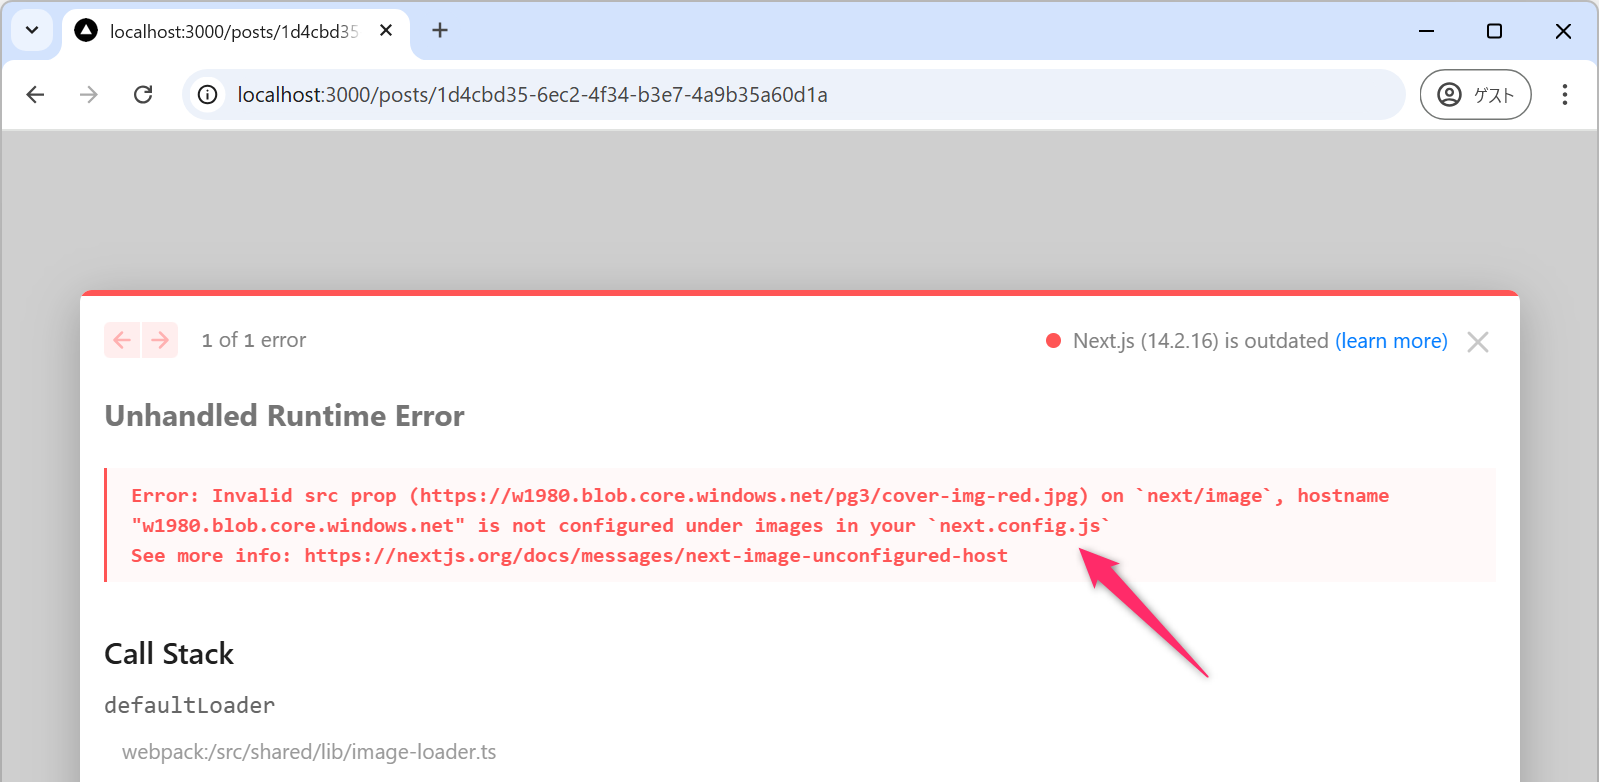The image size is (1599, 782).
Task: Click the browser back arrow
Action: point(36,95)
